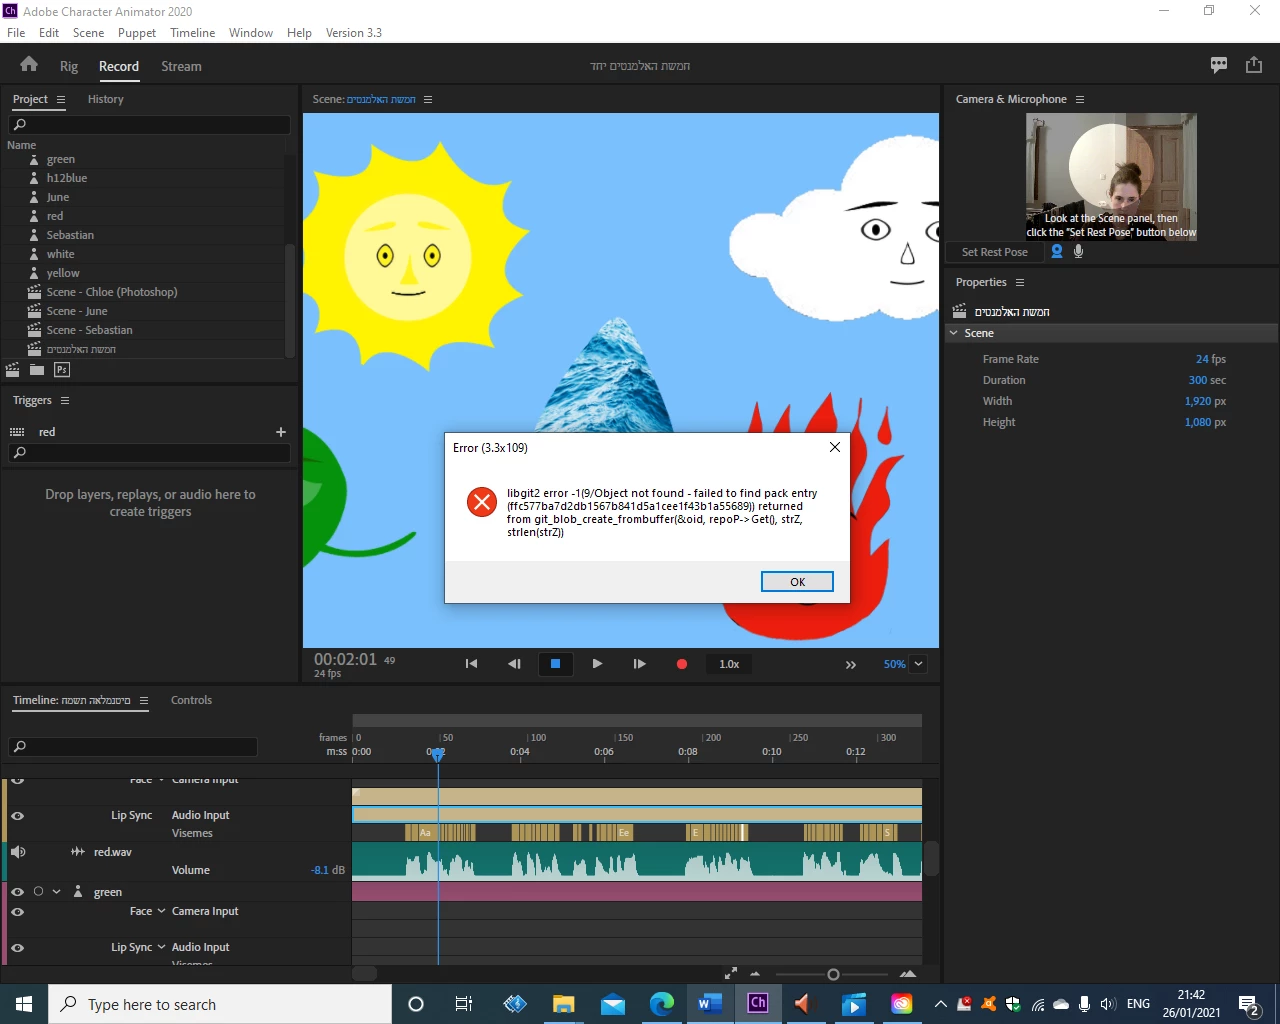Change playback speed 1.0x button

729,664
